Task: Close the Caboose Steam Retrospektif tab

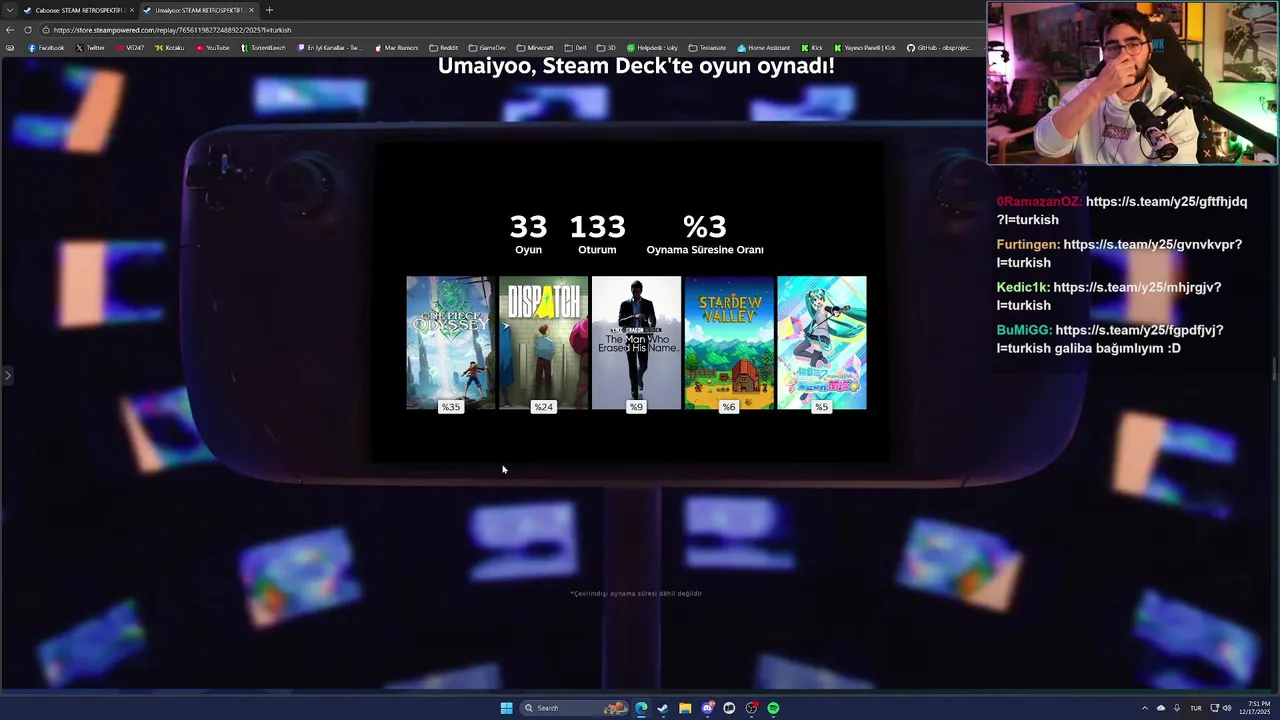Action: 131,10
